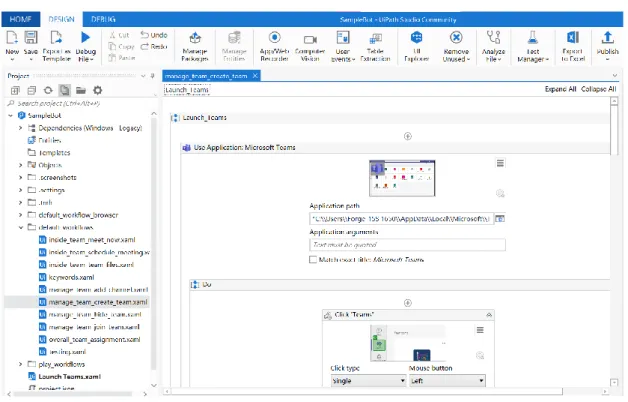
Task: Open User Events dropdown
Action: click(x=343, y=46)
